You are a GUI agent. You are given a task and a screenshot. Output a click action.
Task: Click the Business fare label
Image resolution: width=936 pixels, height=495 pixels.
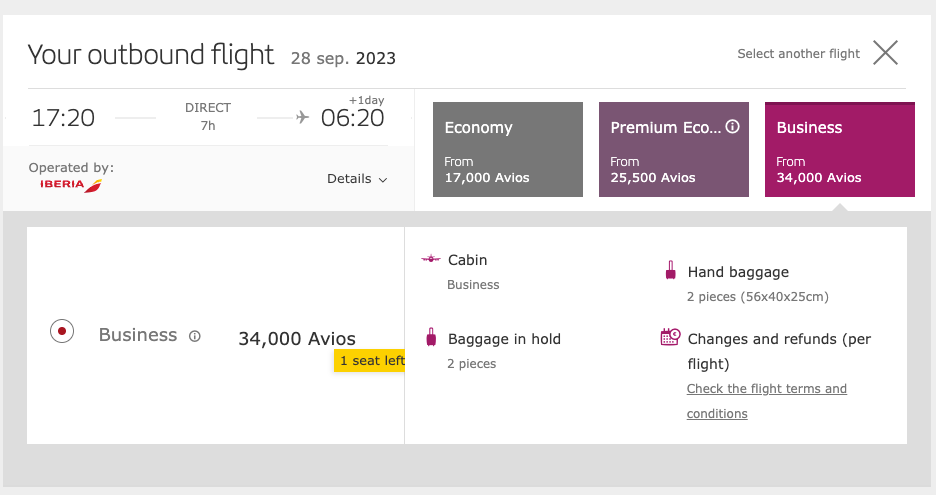138,335
